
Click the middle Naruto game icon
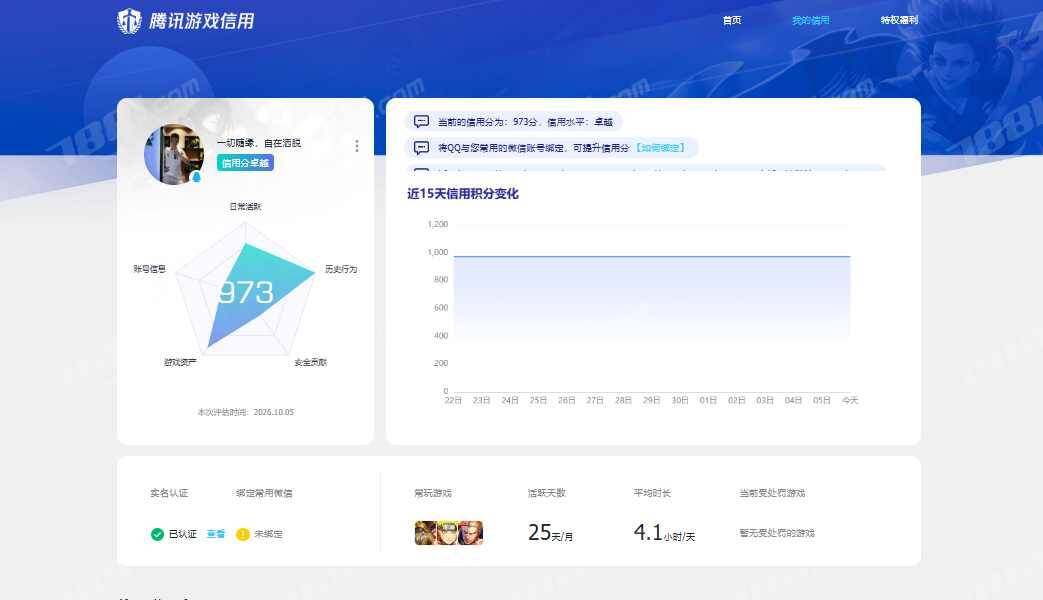point(448,533)
